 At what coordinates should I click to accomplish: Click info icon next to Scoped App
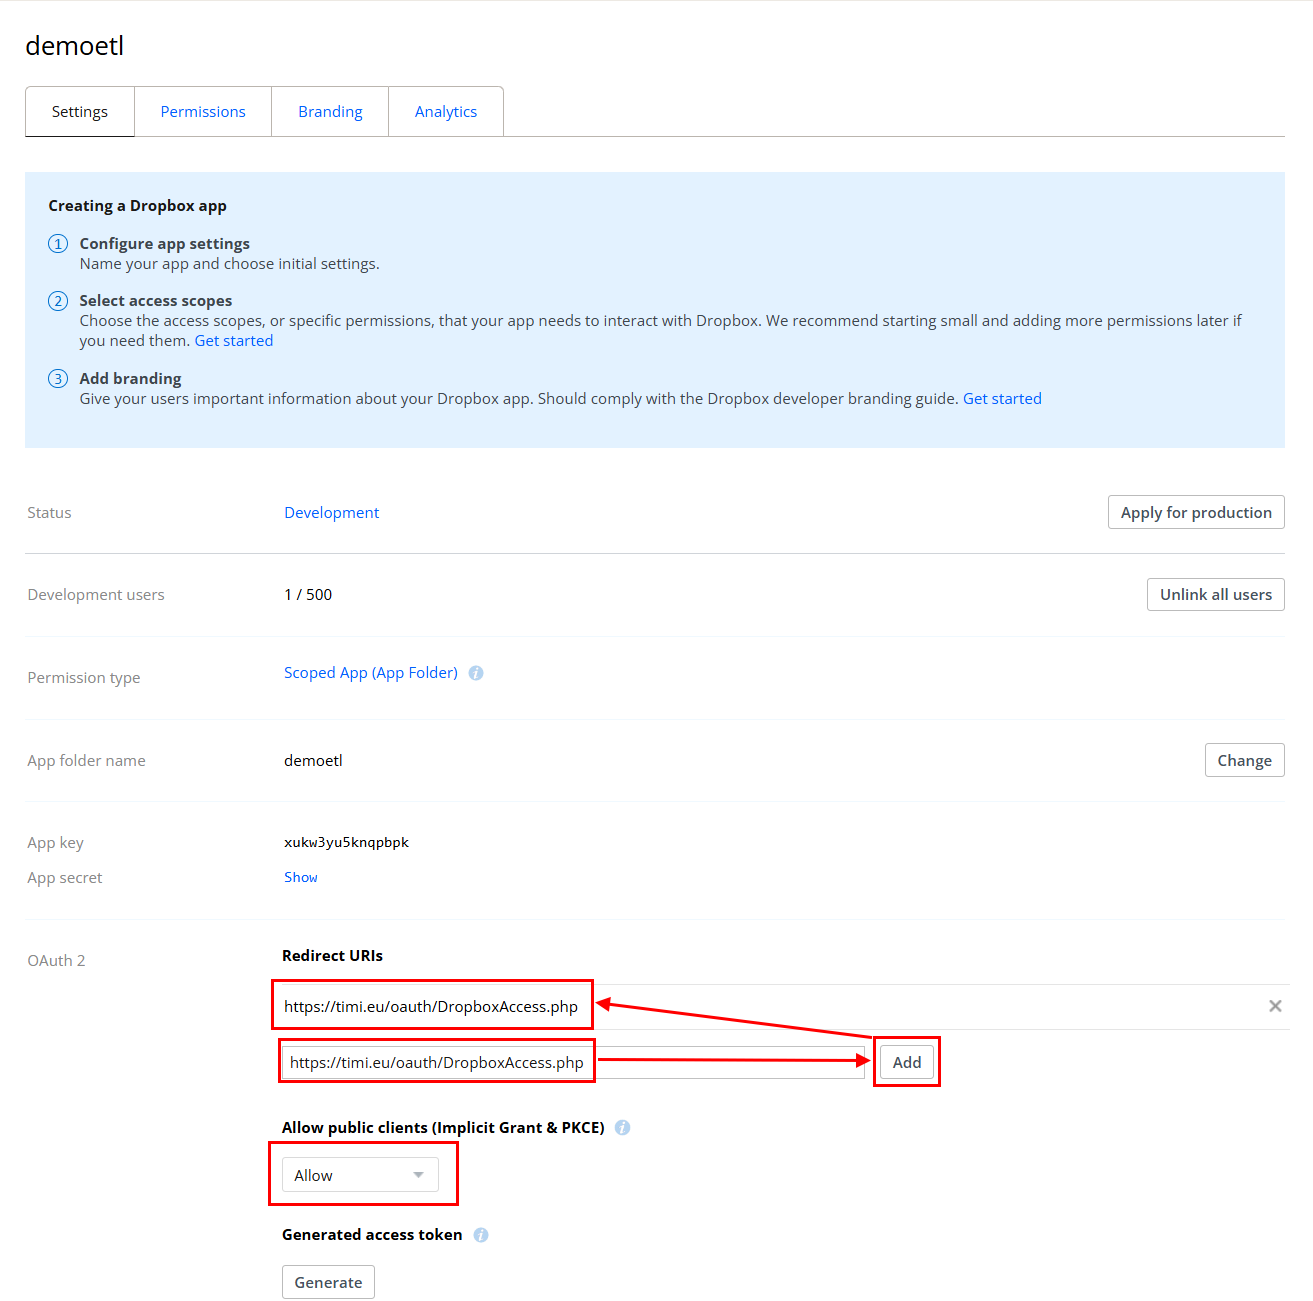pyautogui.click(x=476, y=673)
